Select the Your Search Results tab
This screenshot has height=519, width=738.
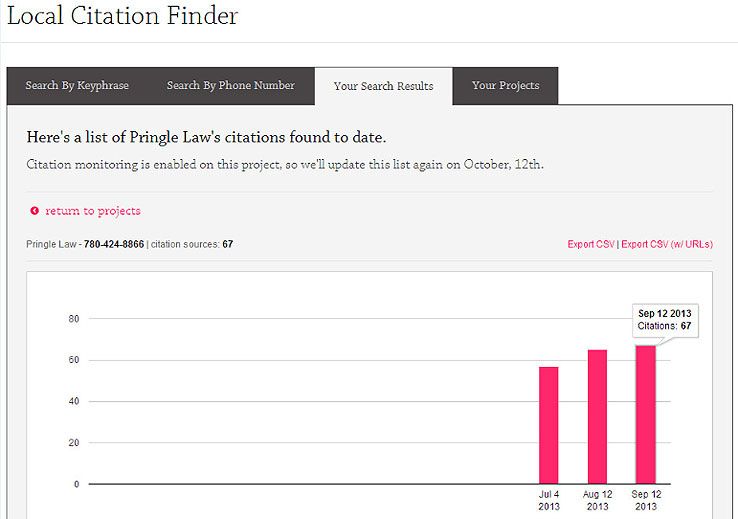(x=383, y=86)
